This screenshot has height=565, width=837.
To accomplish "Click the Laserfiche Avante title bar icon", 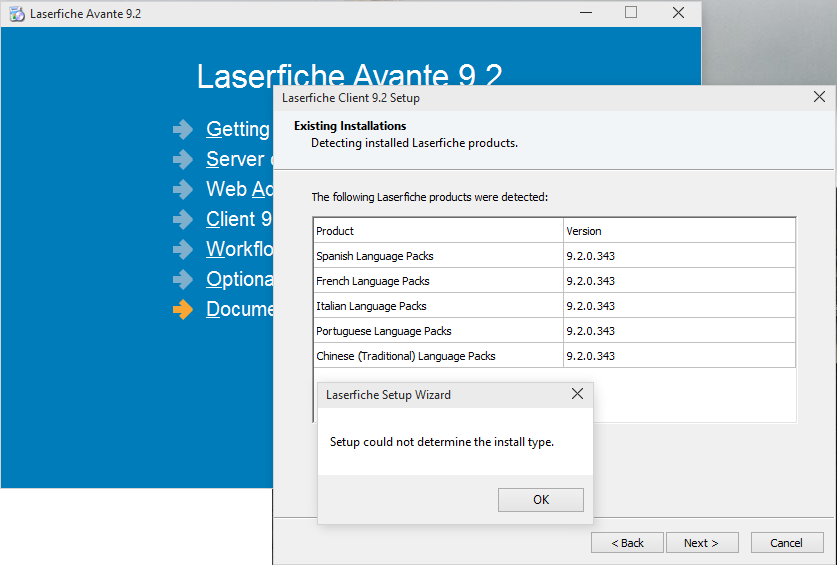I will [x=16, y=13].
